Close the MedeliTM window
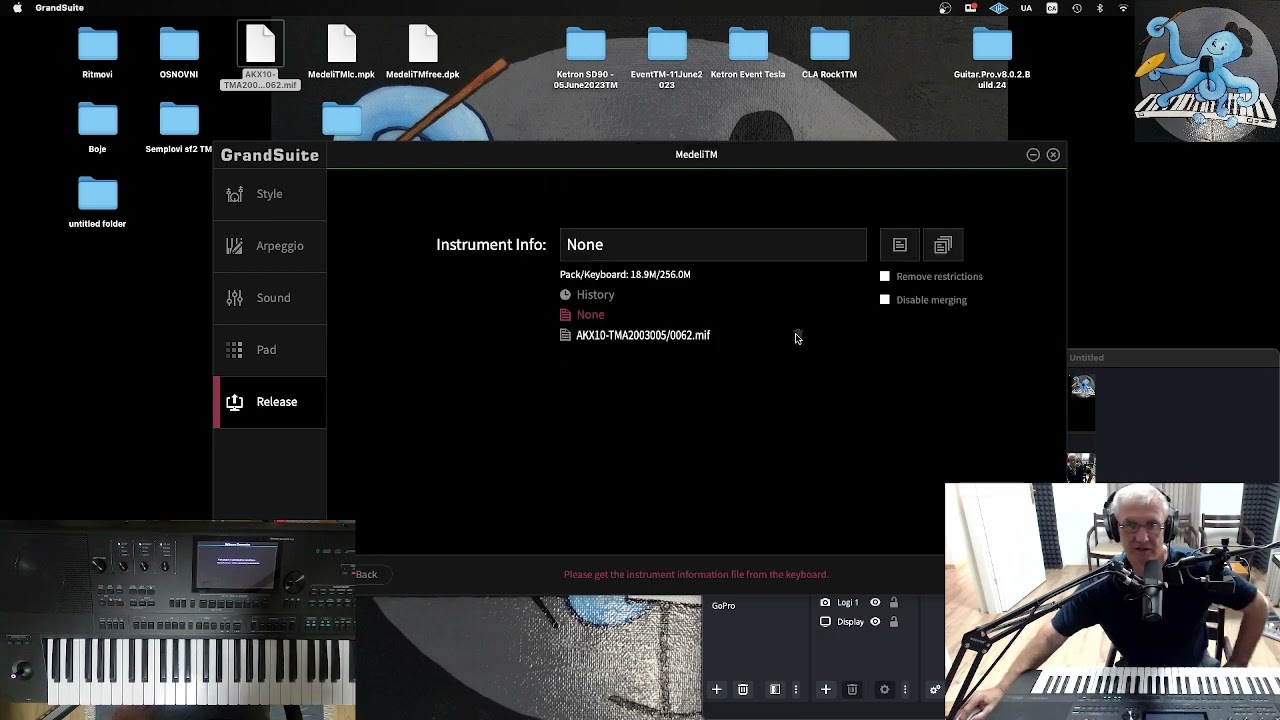 [1053, 155]
